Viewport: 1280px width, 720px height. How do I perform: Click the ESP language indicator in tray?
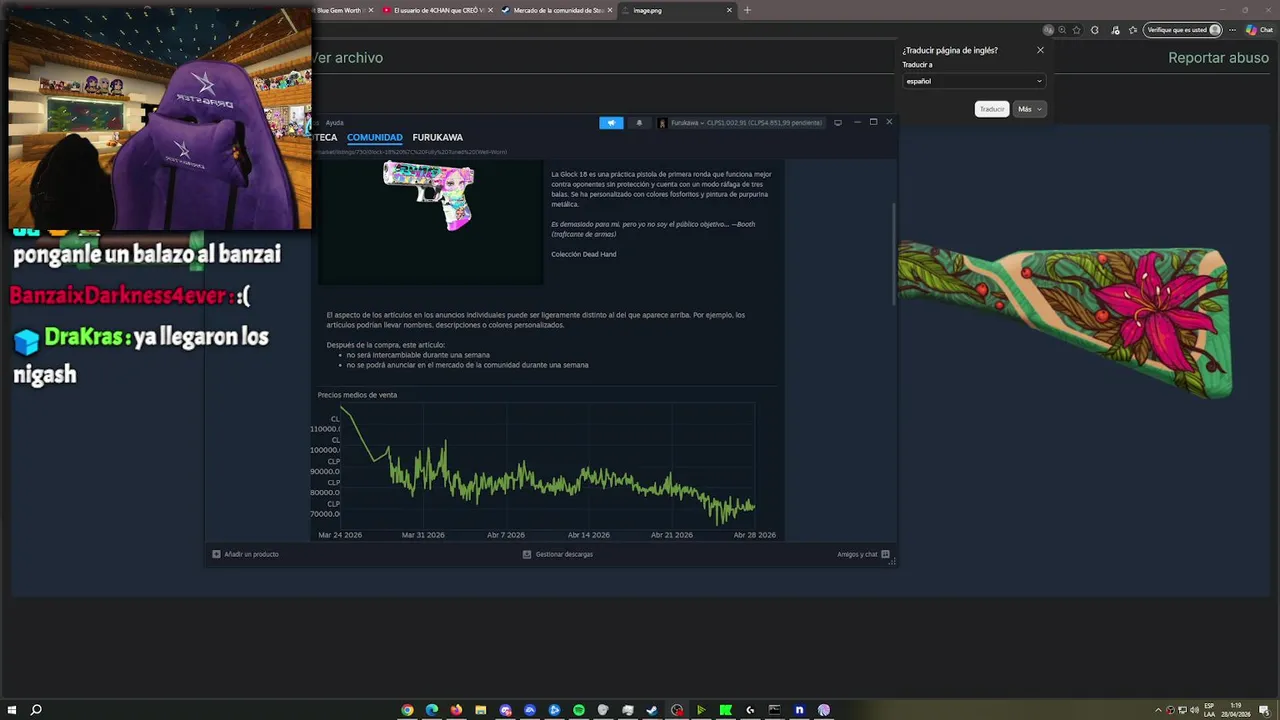1210,710
